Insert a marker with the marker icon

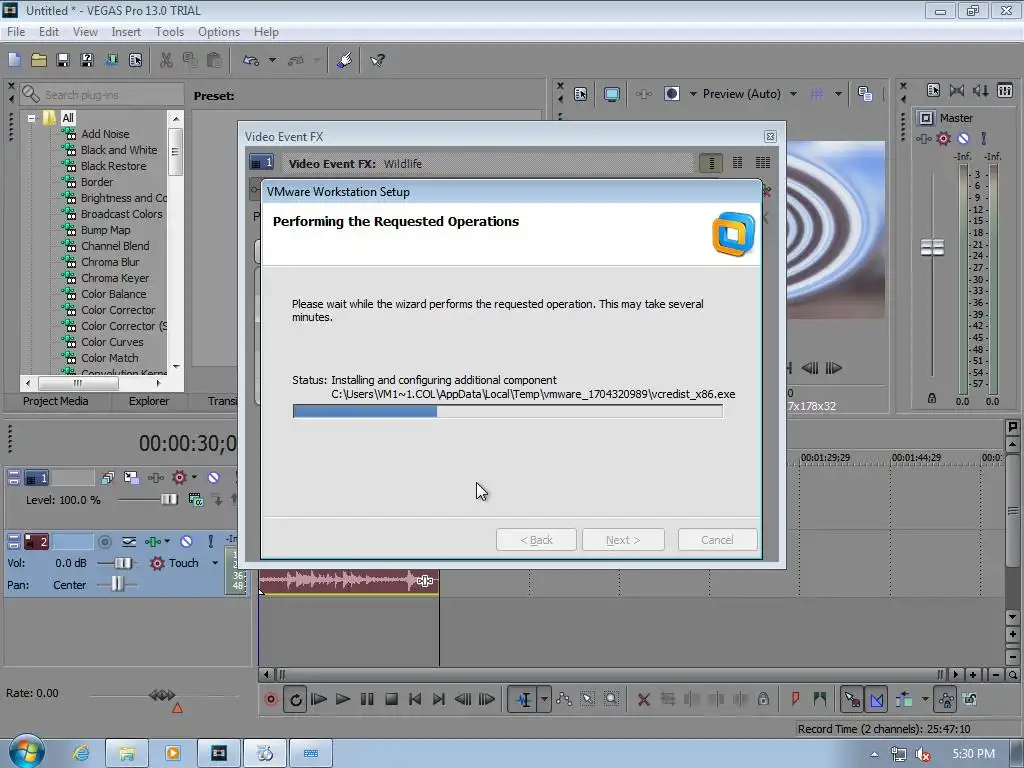click(x=795, y=699)
